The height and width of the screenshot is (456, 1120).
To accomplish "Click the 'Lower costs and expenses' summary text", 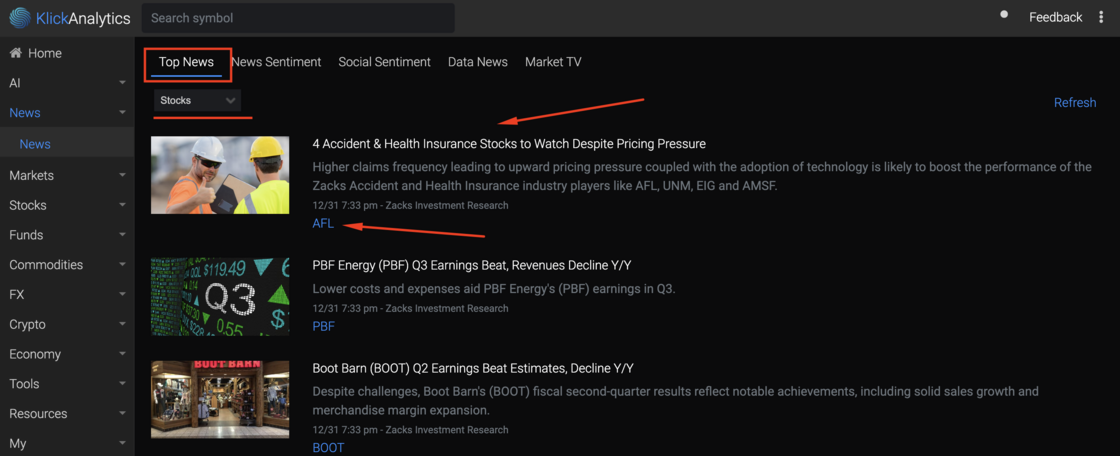I will 494,289.
